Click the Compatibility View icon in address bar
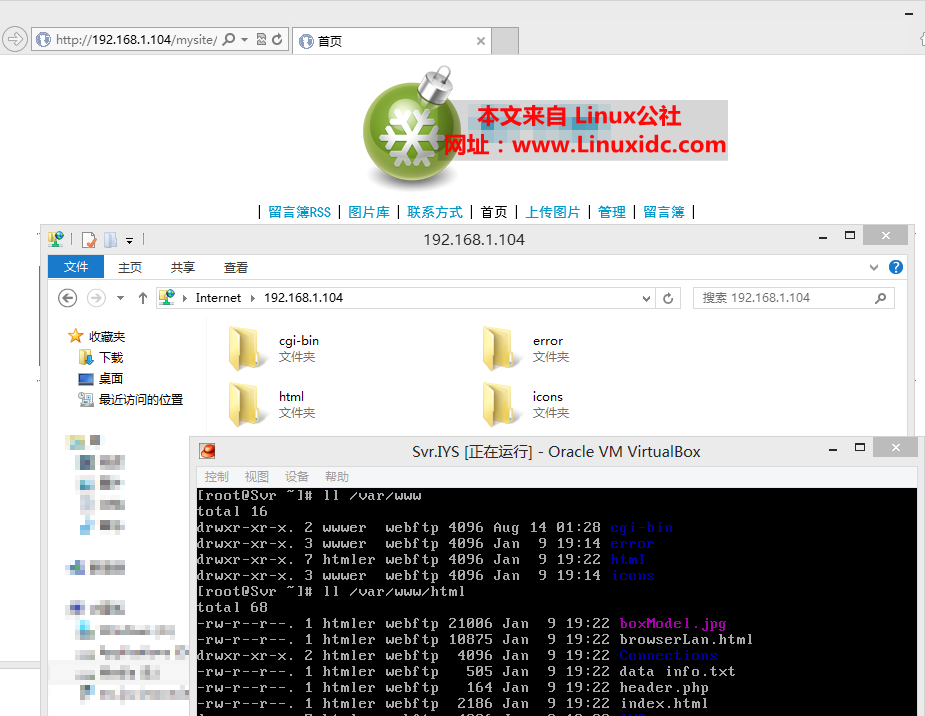This screenshot has width=925, height=716. [262, 39]
